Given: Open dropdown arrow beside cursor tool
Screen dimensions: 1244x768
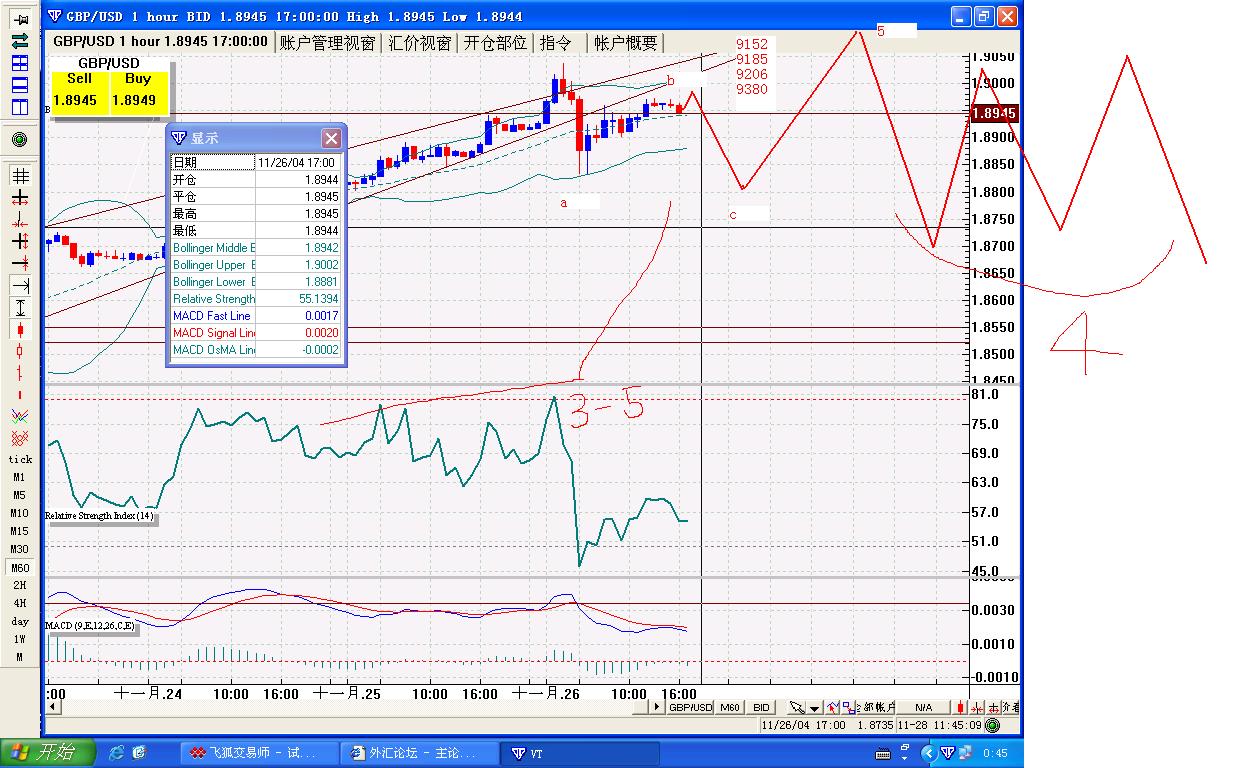Looking at the screenshot, I should [x=815, y=708].
